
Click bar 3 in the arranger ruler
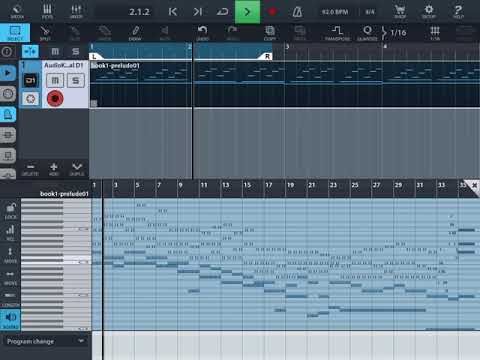[287, 47]
